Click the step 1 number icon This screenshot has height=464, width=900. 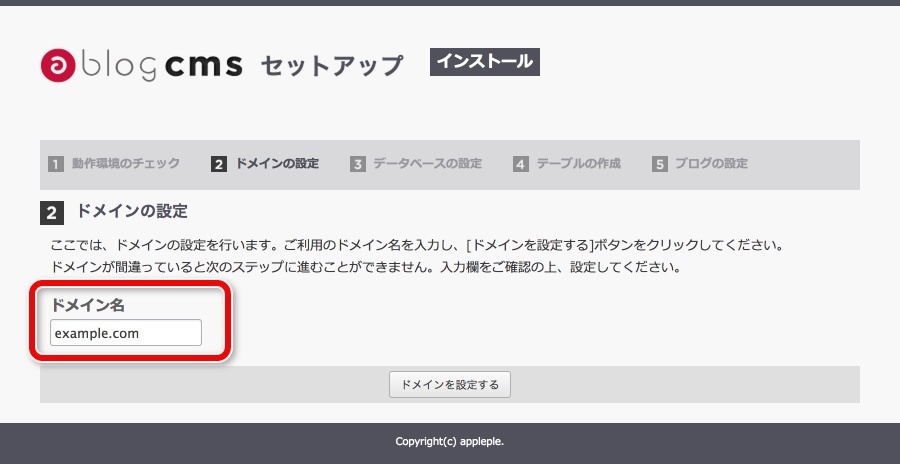[x=56, y=164]
